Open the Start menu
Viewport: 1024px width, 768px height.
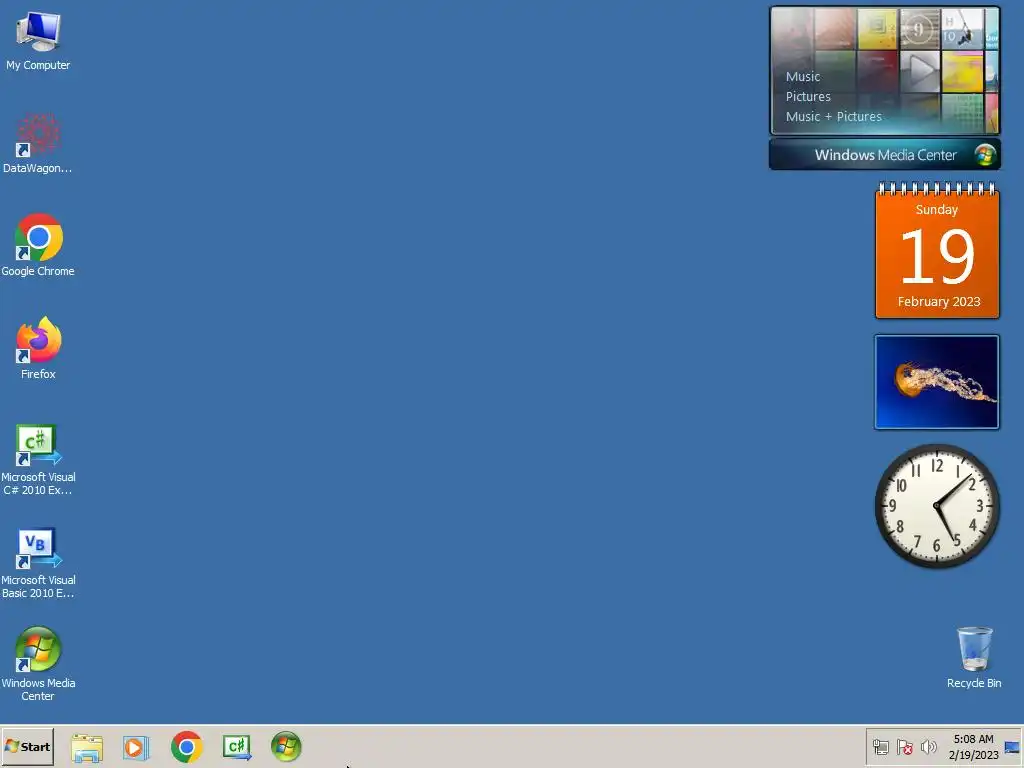[27, 746]
